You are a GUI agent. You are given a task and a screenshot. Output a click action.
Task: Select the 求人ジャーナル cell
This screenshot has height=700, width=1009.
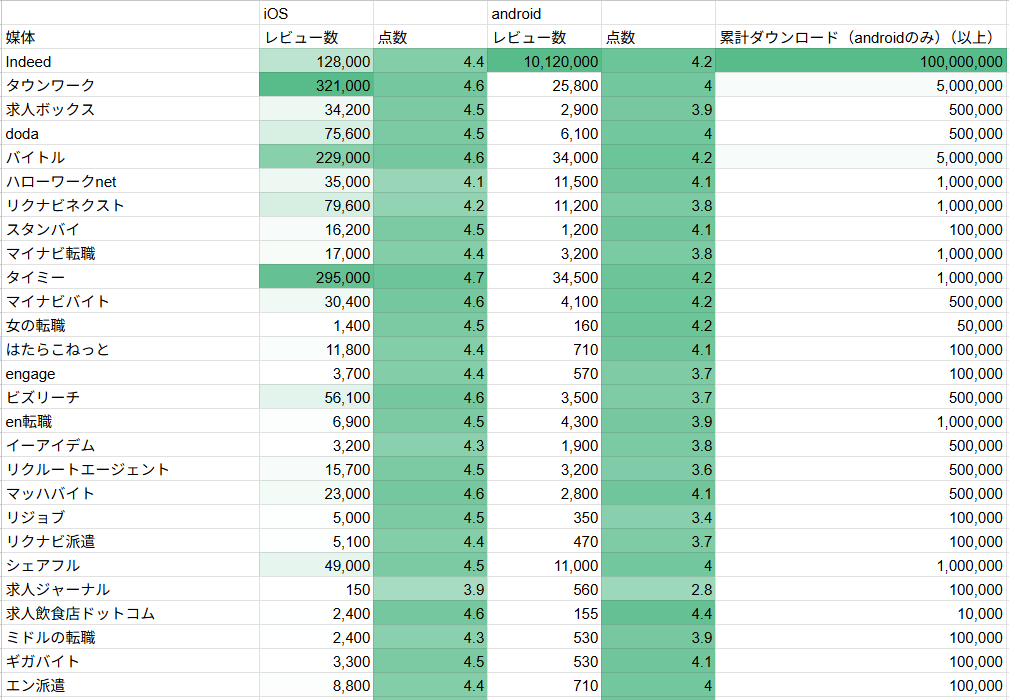pos(129,589)
